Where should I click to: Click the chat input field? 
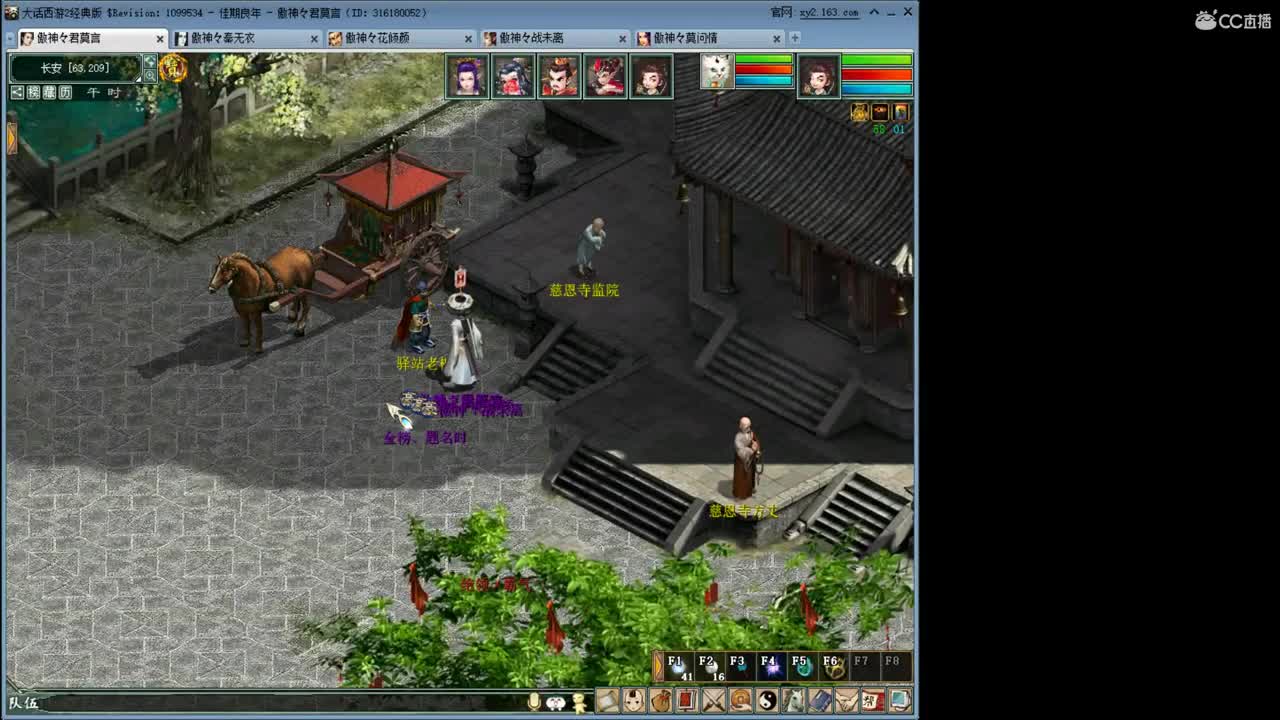pos(283,703)
